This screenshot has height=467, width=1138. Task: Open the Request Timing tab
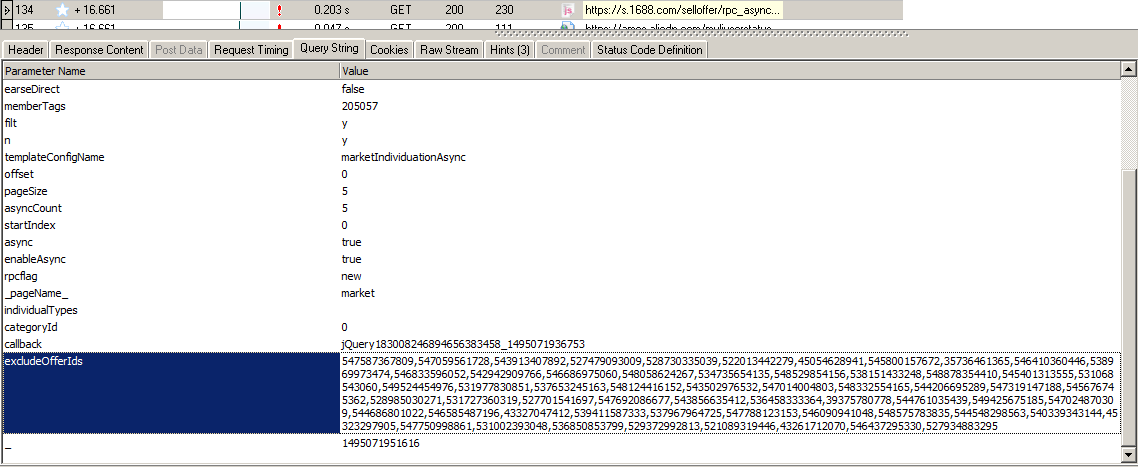coord(250,49)
